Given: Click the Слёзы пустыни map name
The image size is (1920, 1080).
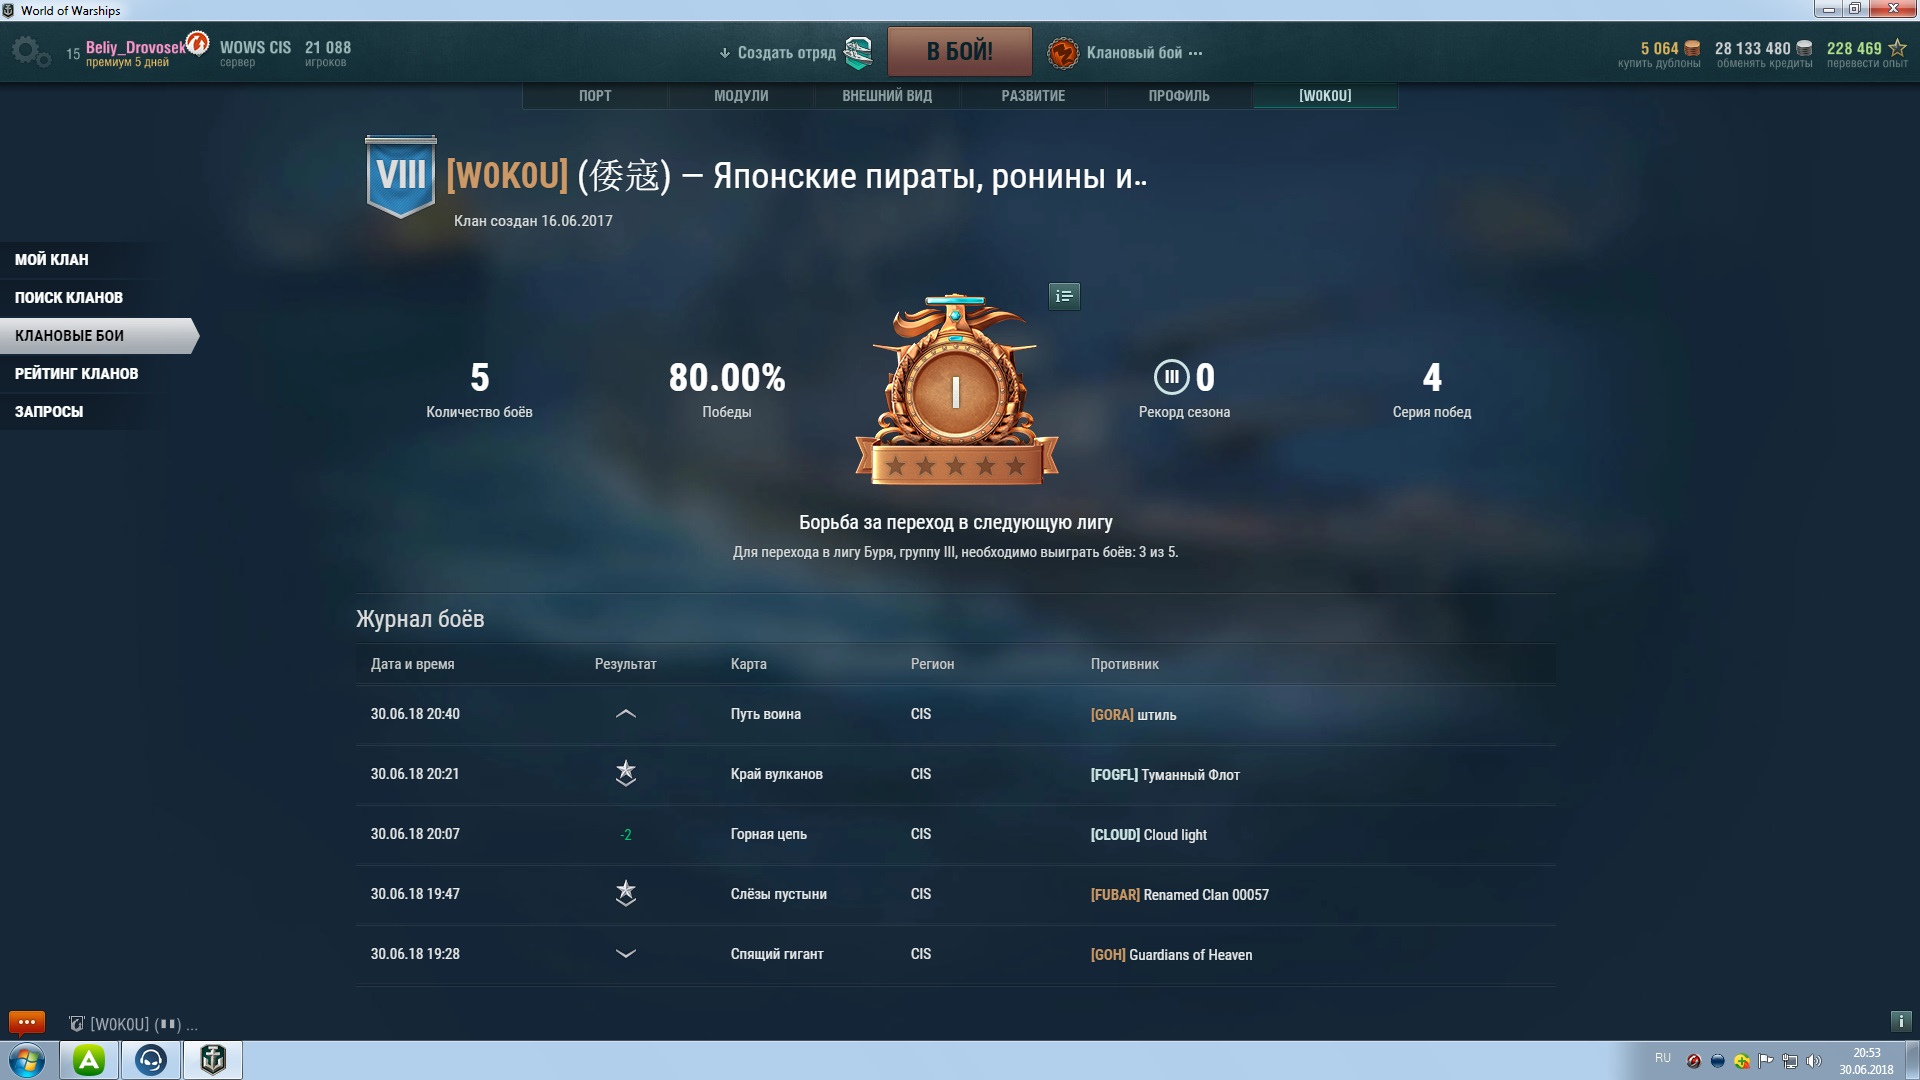Looking at the screenshot, I should (778, 894).
